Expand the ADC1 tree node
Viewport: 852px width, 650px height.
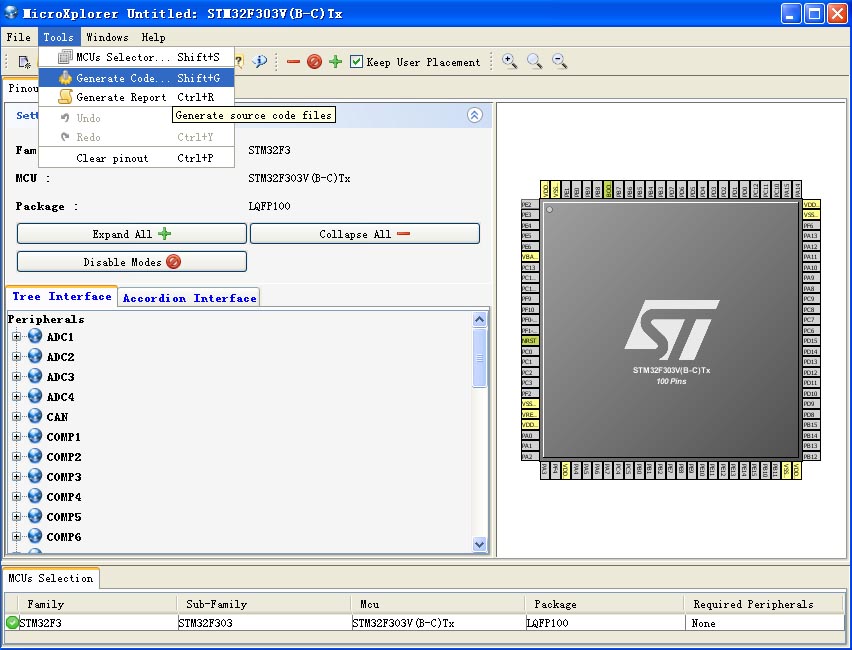(16, 336)
